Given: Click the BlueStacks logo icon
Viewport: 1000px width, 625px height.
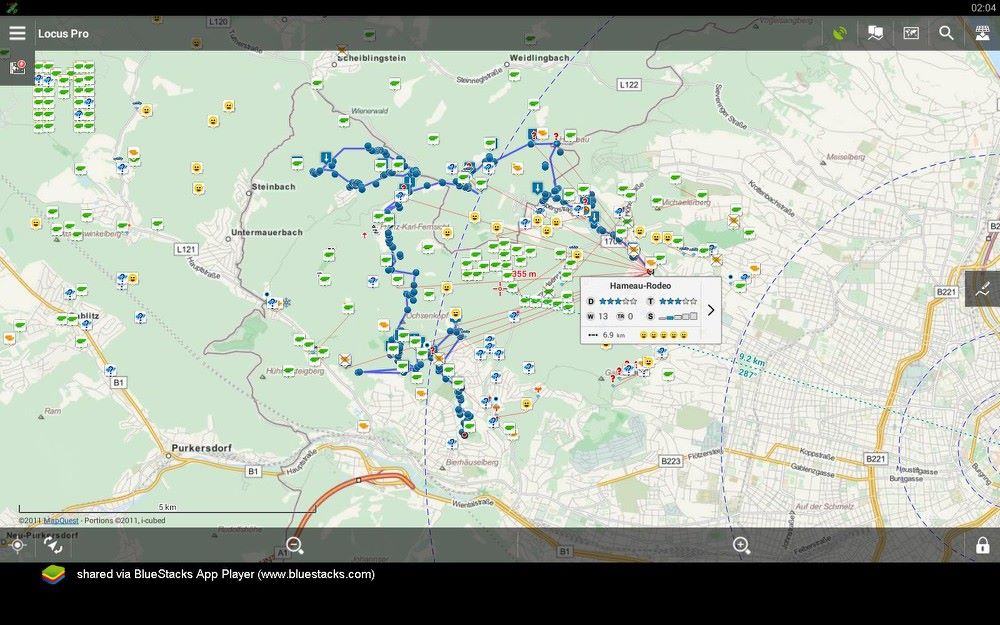Looking at the screenshot, I should [53, 574].
